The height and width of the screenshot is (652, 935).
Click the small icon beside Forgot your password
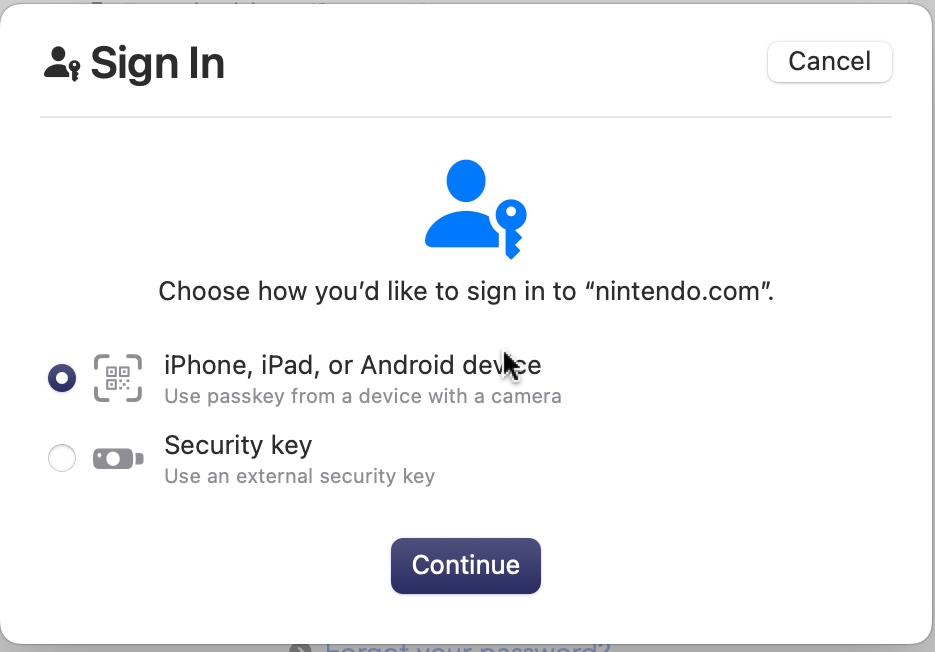click(x=296, y=647)
